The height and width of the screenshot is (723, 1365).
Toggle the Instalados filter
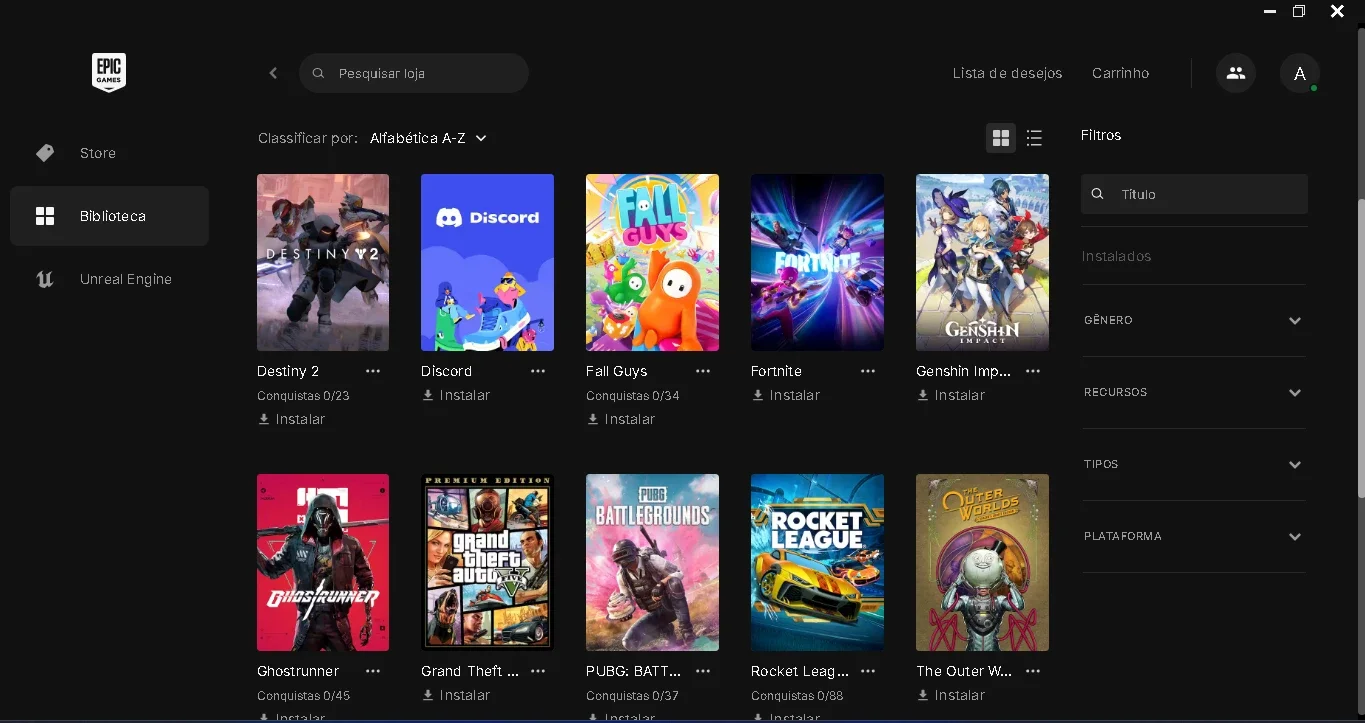click(x=1116, y=256)
